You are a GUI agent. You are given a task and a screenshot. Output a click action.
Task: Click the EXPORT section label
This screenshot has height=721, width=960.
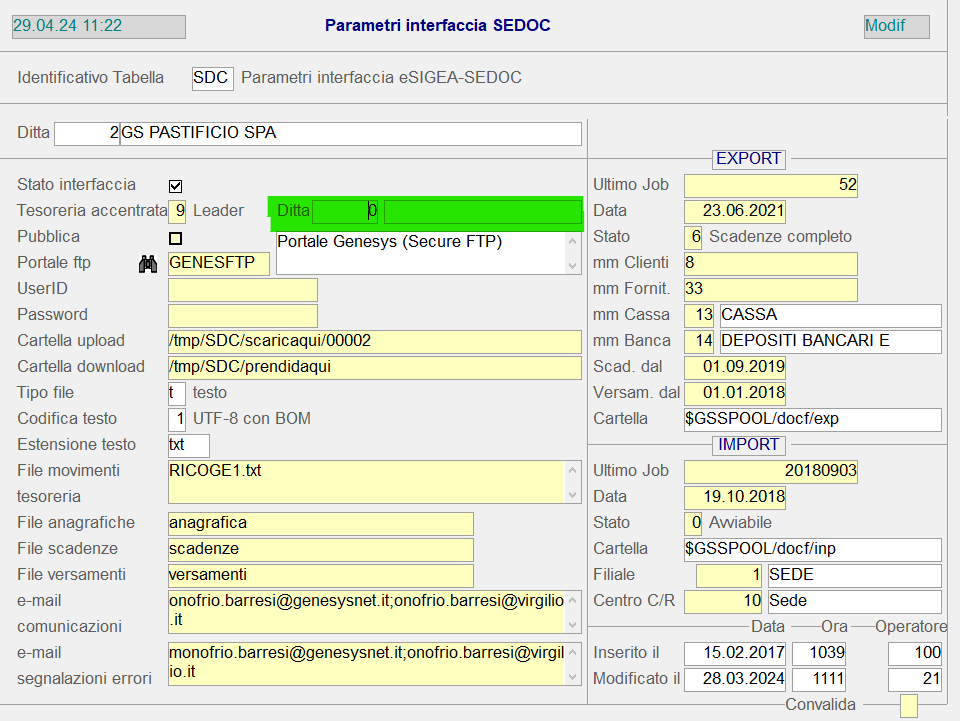click(749, 158)
